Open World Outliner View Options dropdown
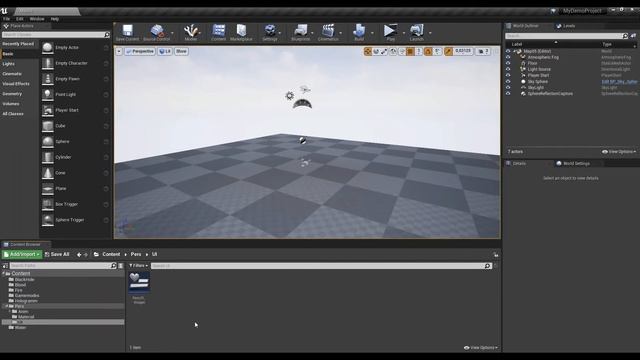Image resolution: width=640 pixels, height=360 pixels. point(619,152)
